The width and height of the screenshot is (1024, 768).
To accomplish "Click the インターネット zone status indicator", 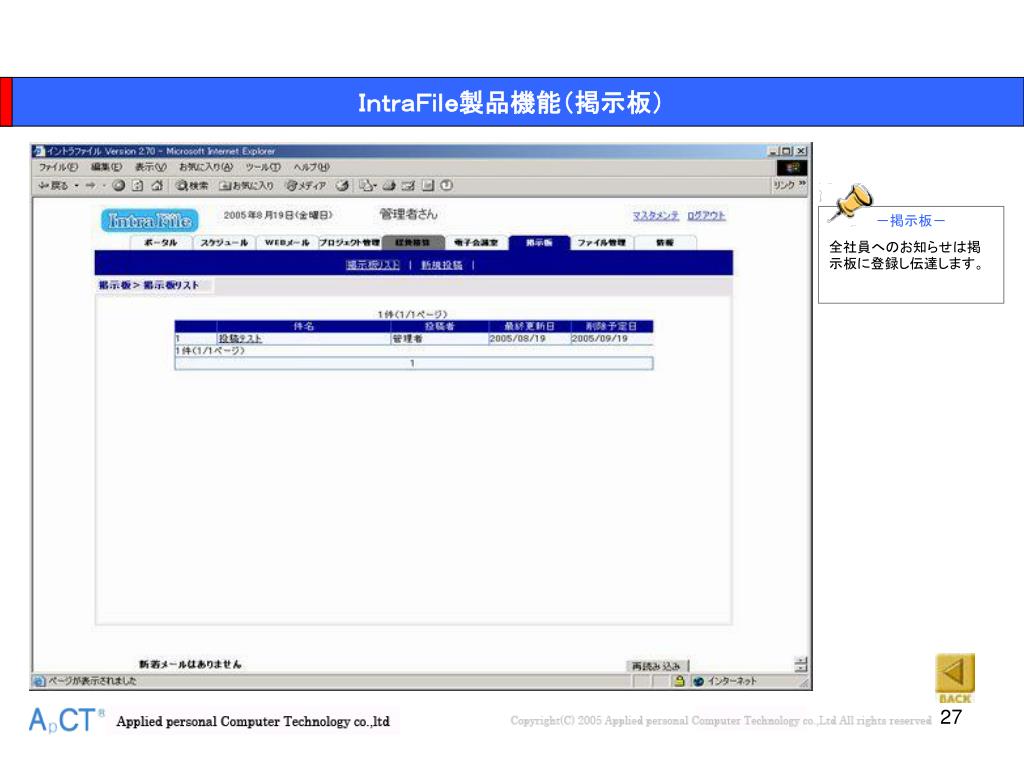I will (x=725, y=681).
